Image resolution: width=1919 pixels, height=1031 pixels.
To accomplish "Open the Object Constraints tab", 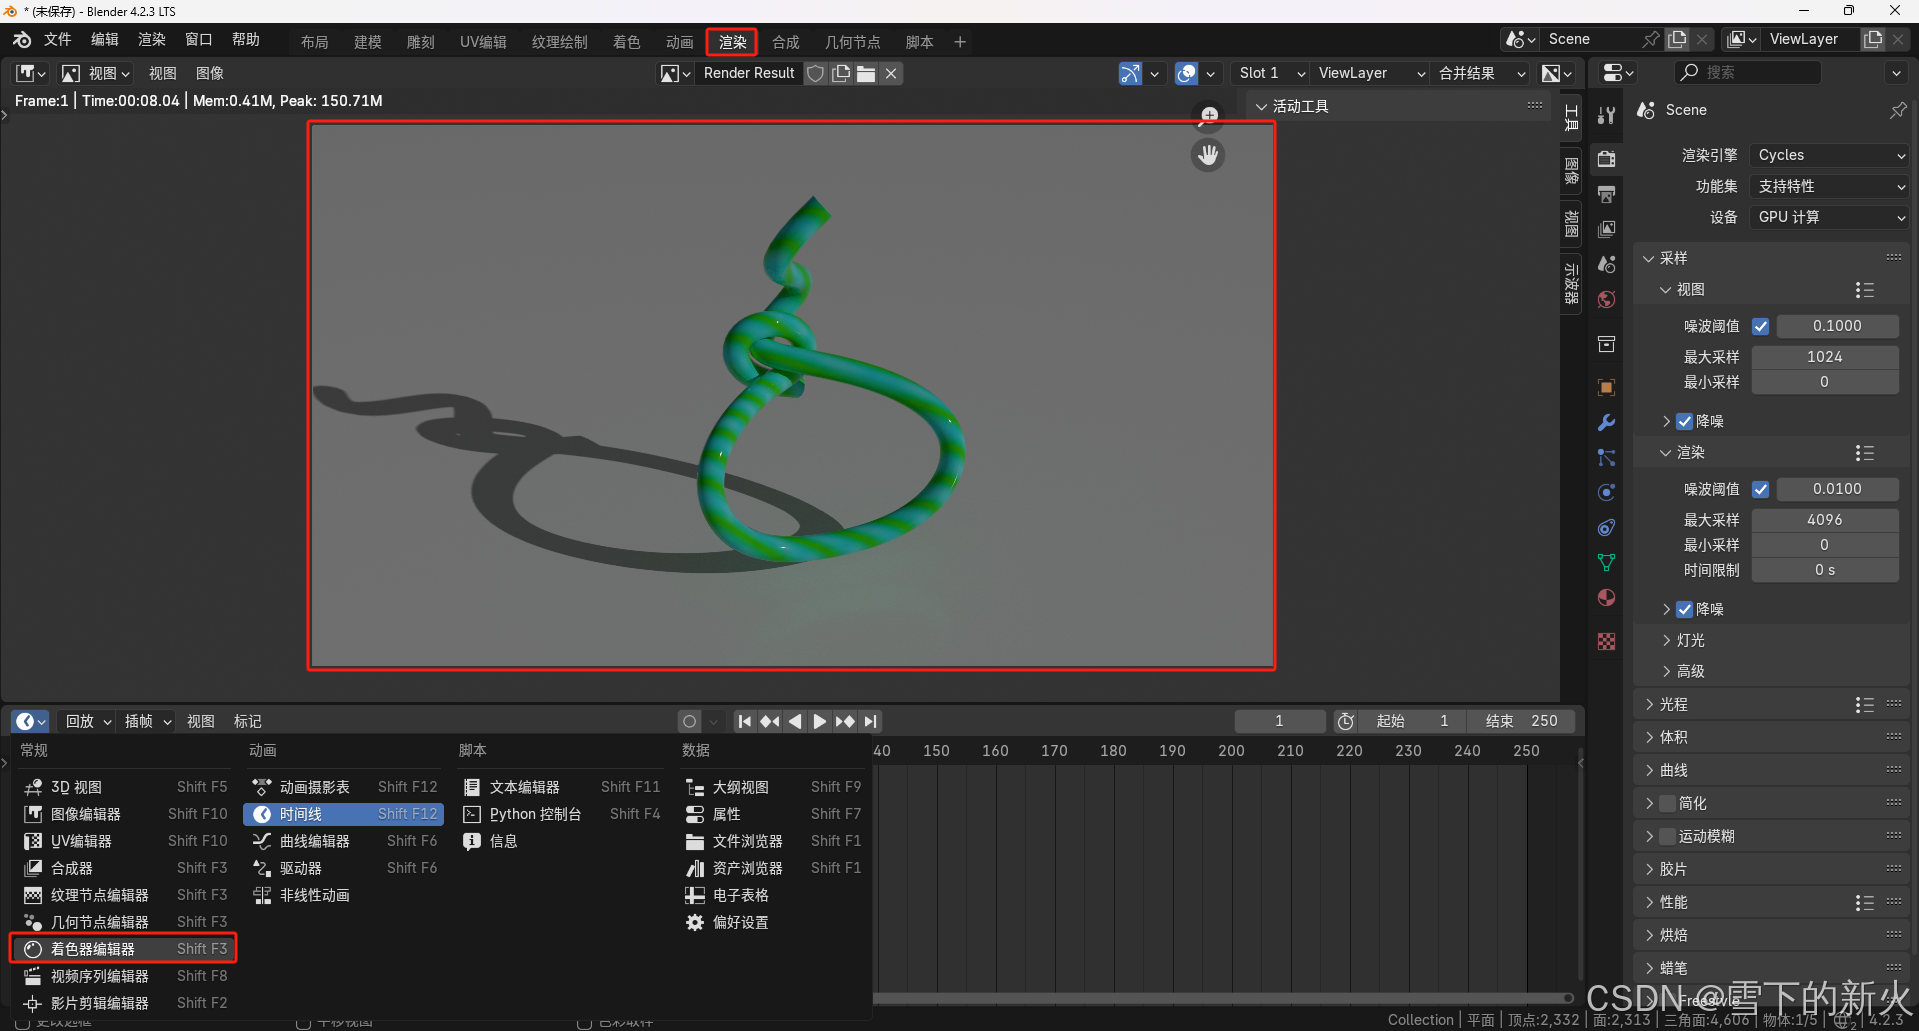I will point(1606,527).
